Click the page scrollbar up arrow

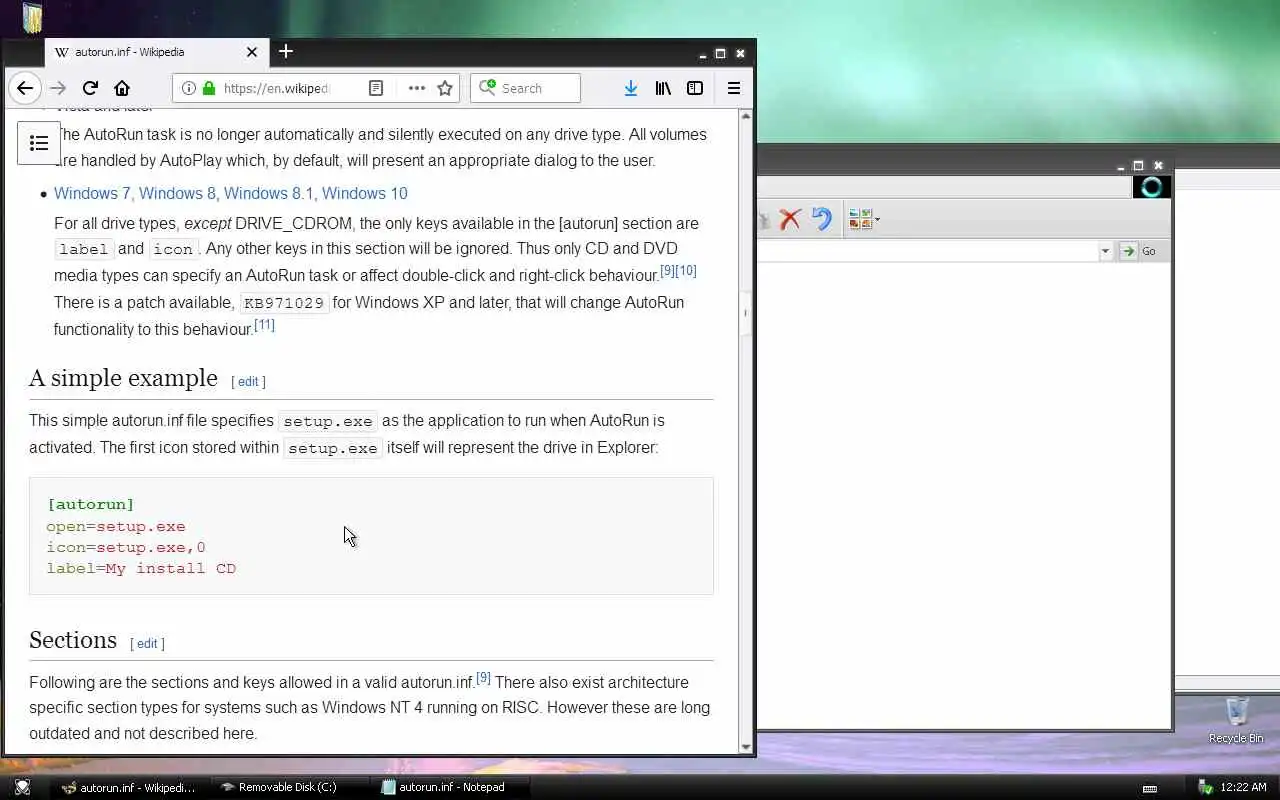[x=745, y=116]
